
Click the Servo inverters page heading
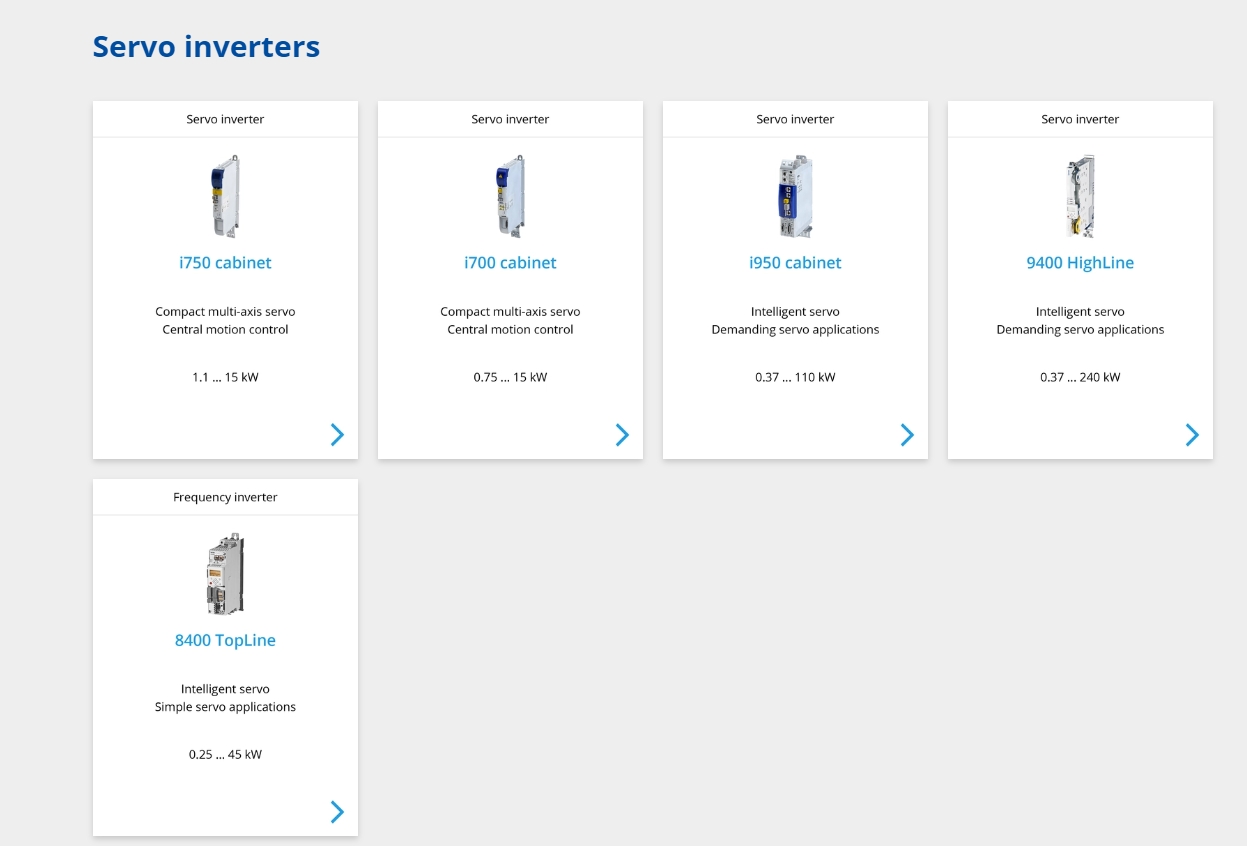[206, 47]
